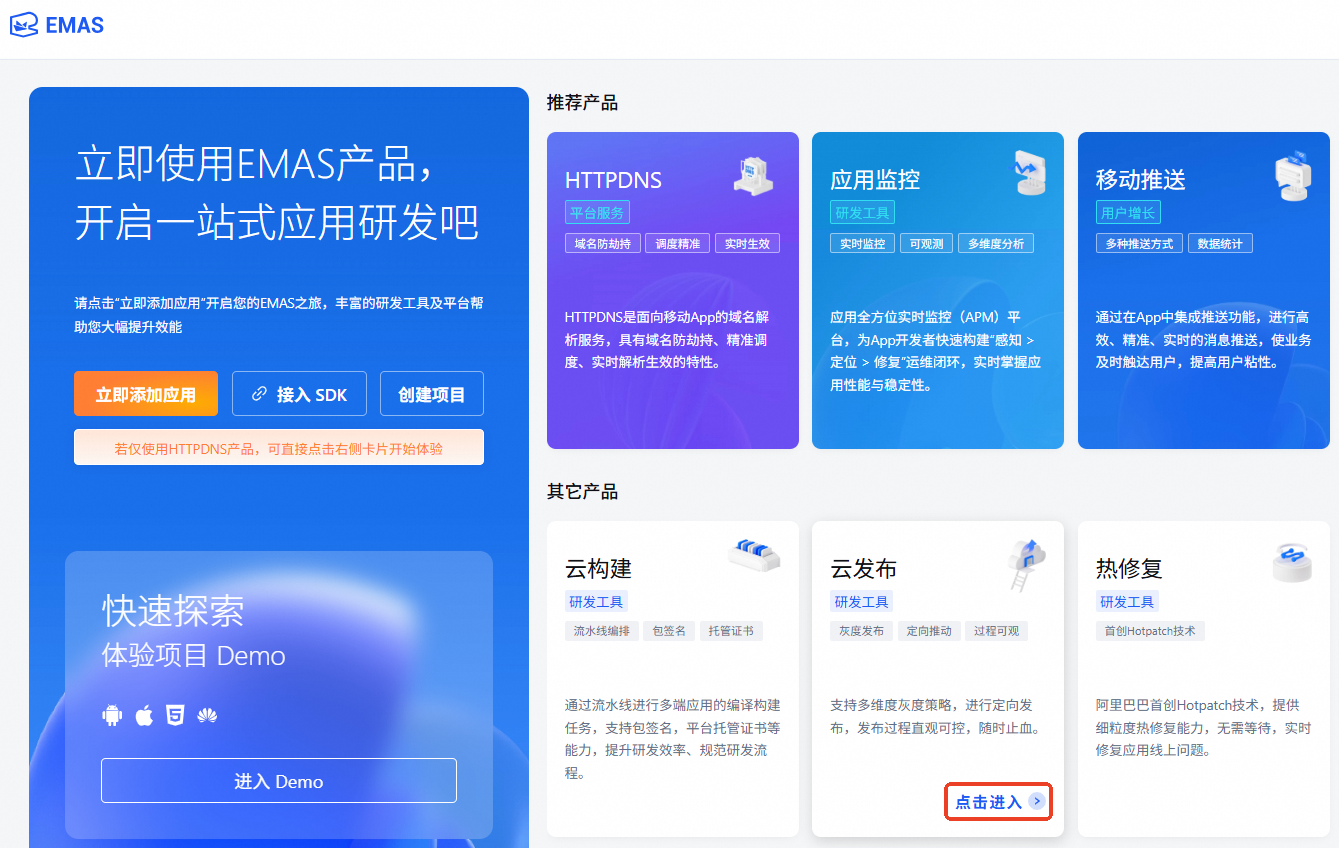Click the 可观测 tag
Viewport: 1339px width, 848px height.
click(926, 243)
